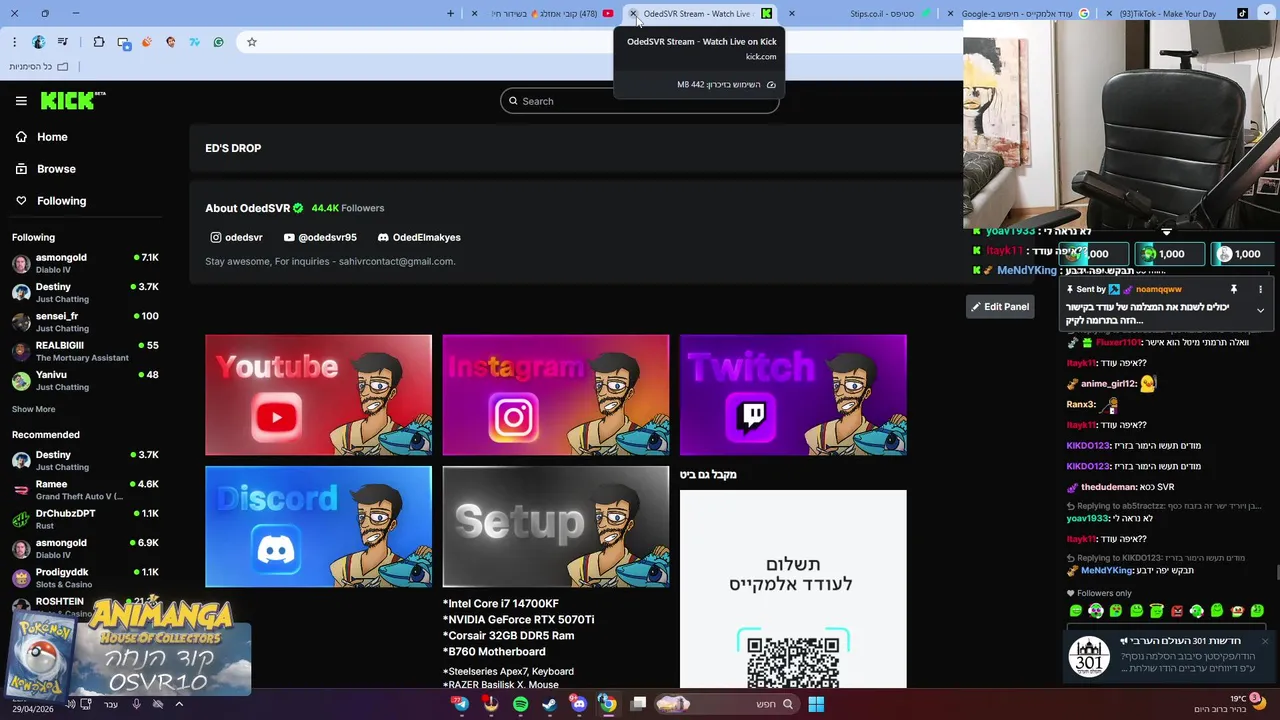Expand the pinned message chevron
This screenshot has height=720, width=1280.
pos(1260,311)
